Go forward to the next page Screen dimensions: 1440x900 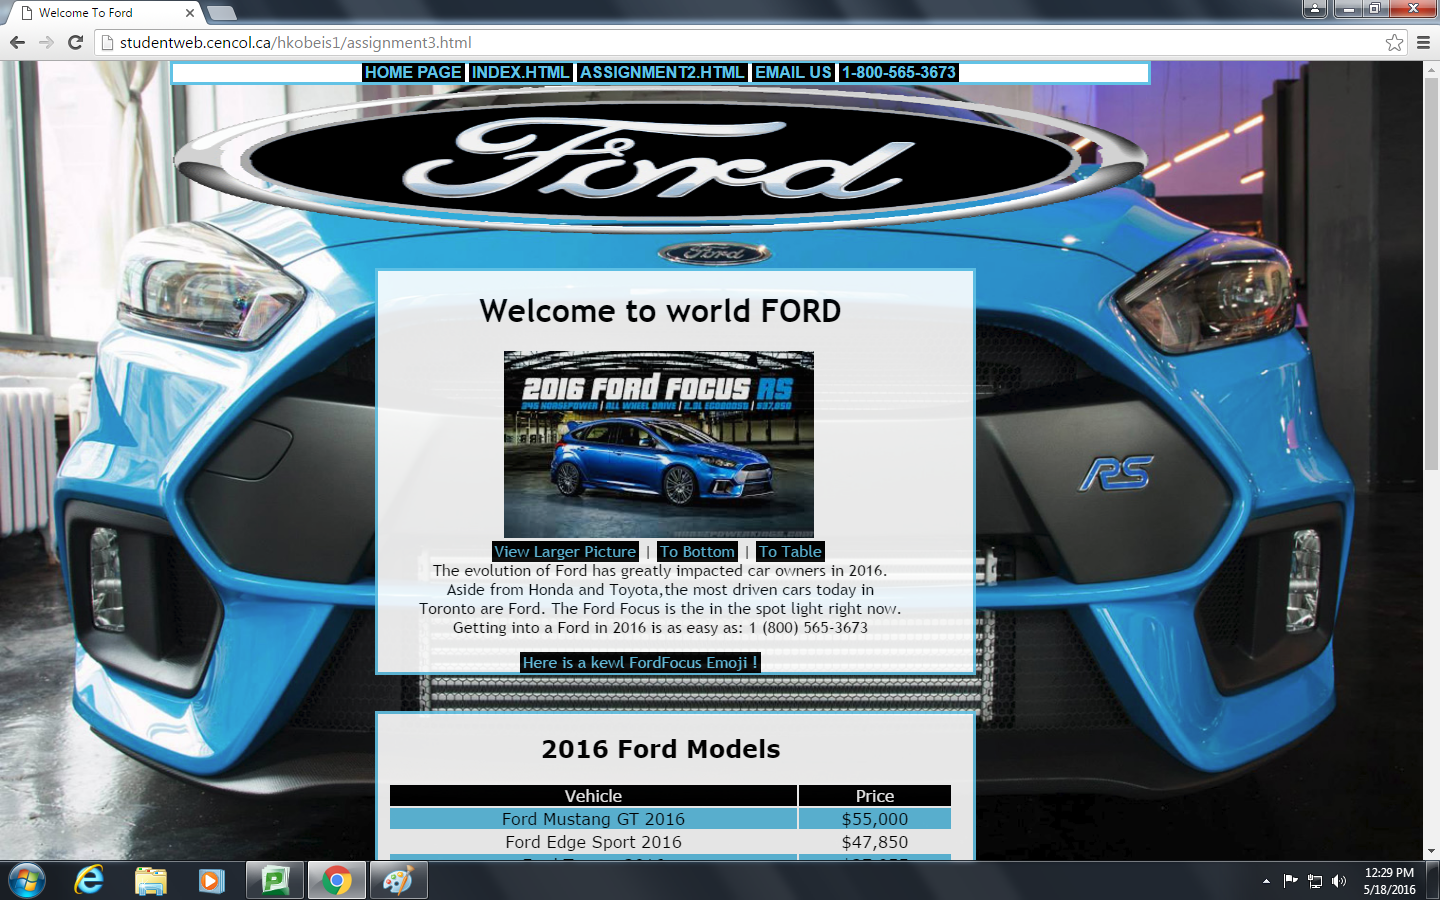point(46,42)
